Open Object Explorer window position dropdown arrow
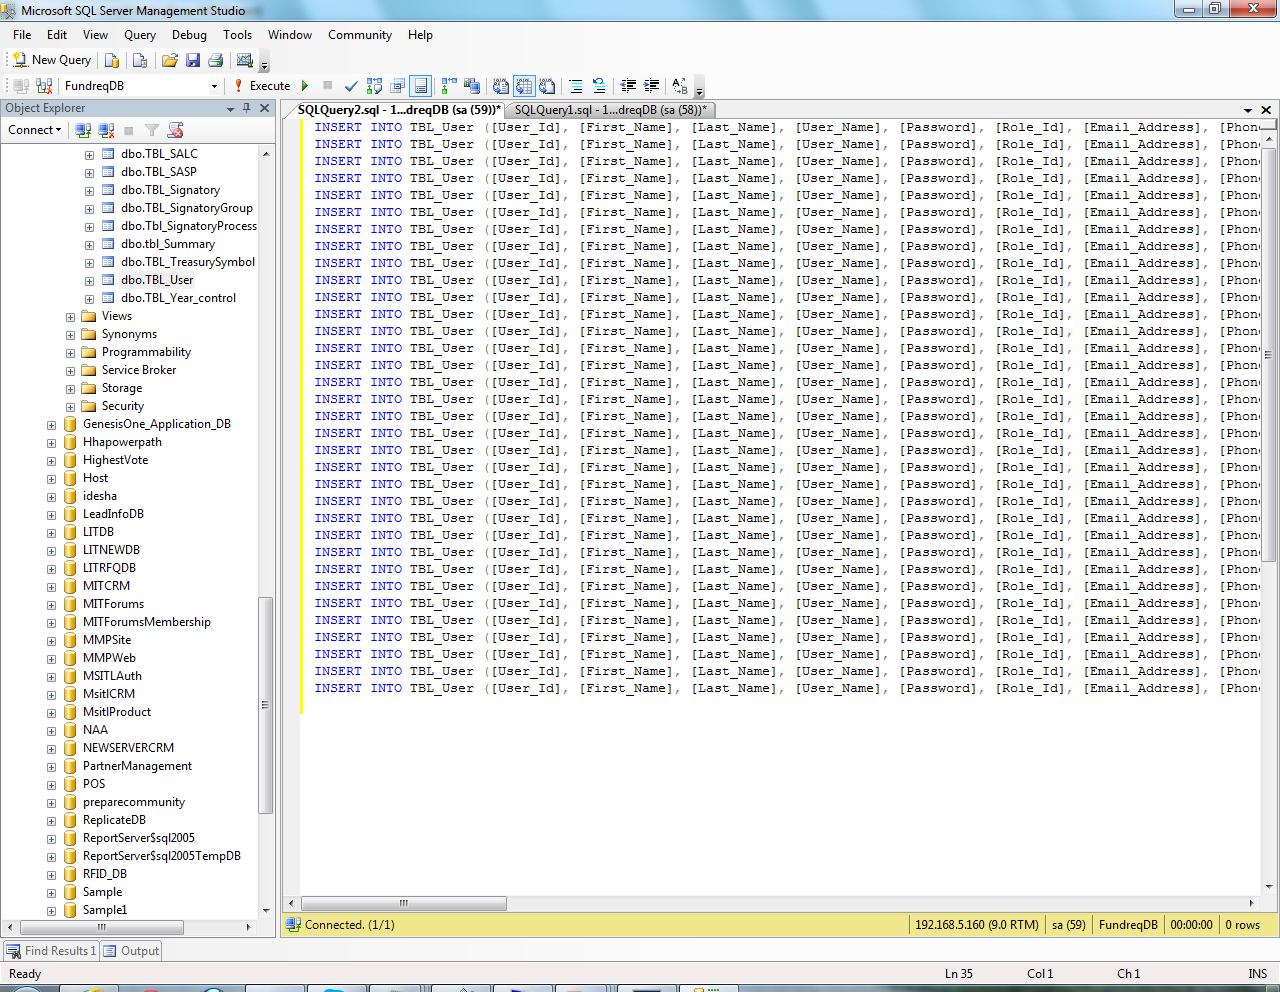The image size is (1280, 992). pyautogui.click(x=231, y=108)
